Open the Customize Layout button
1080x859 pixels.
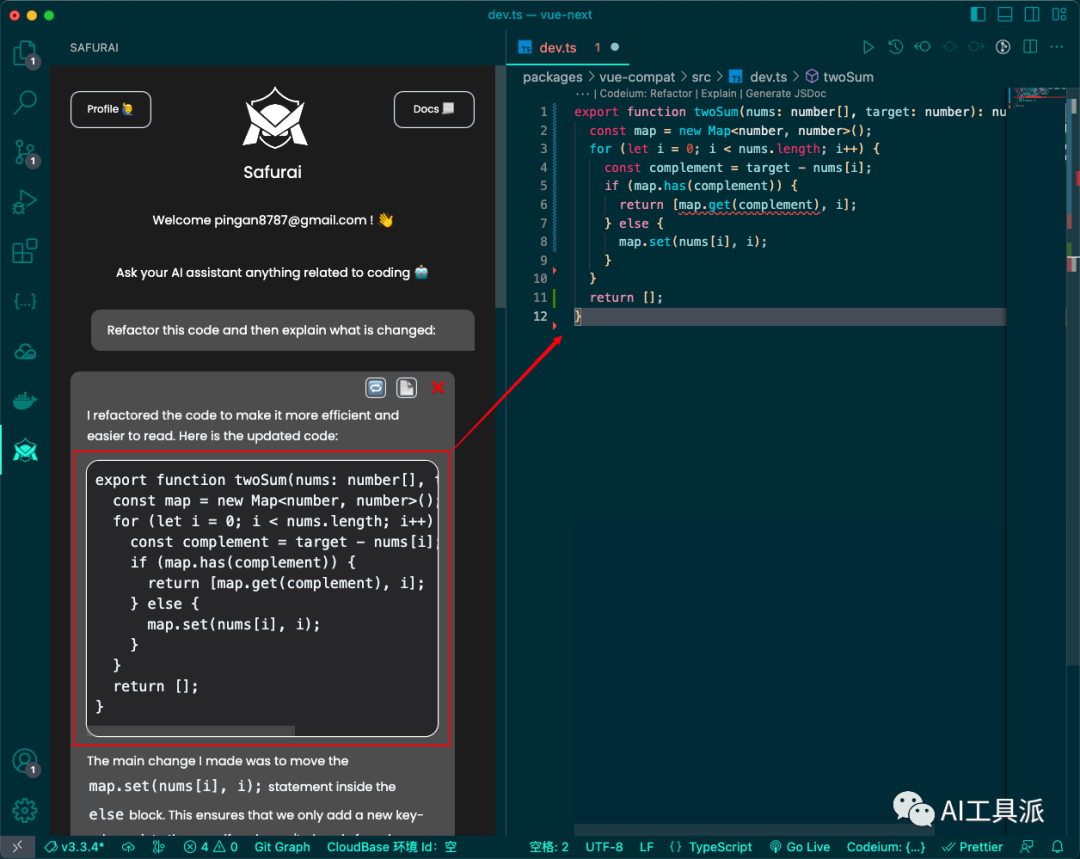[1059, 14]
